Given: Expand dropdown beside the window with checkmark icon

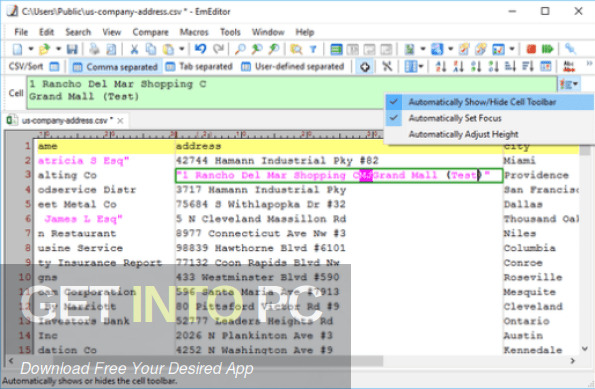Looking at the screenshot, I should (x=512, y=49).
